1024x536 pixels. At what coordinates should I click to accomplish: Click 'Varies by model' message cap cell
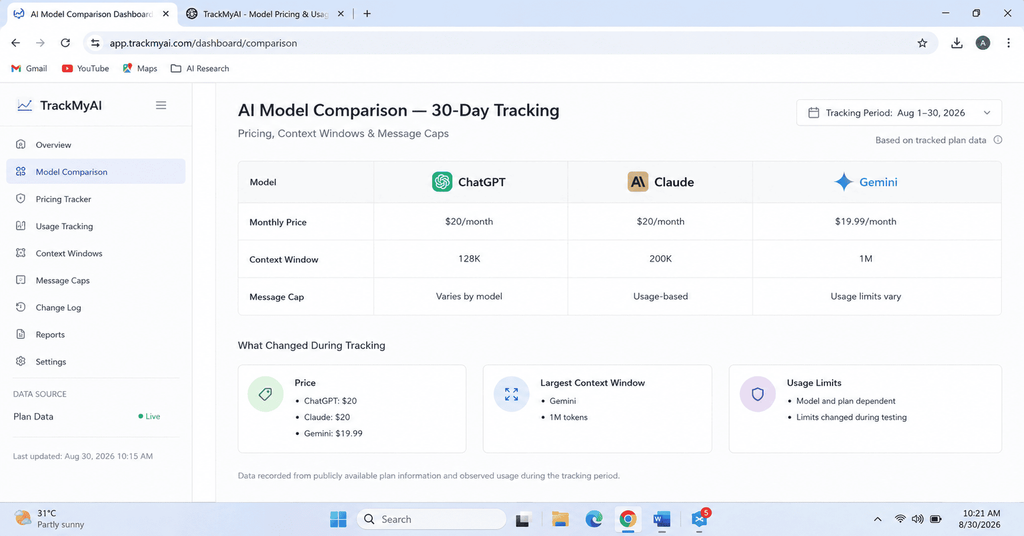(x=469, y=296)
